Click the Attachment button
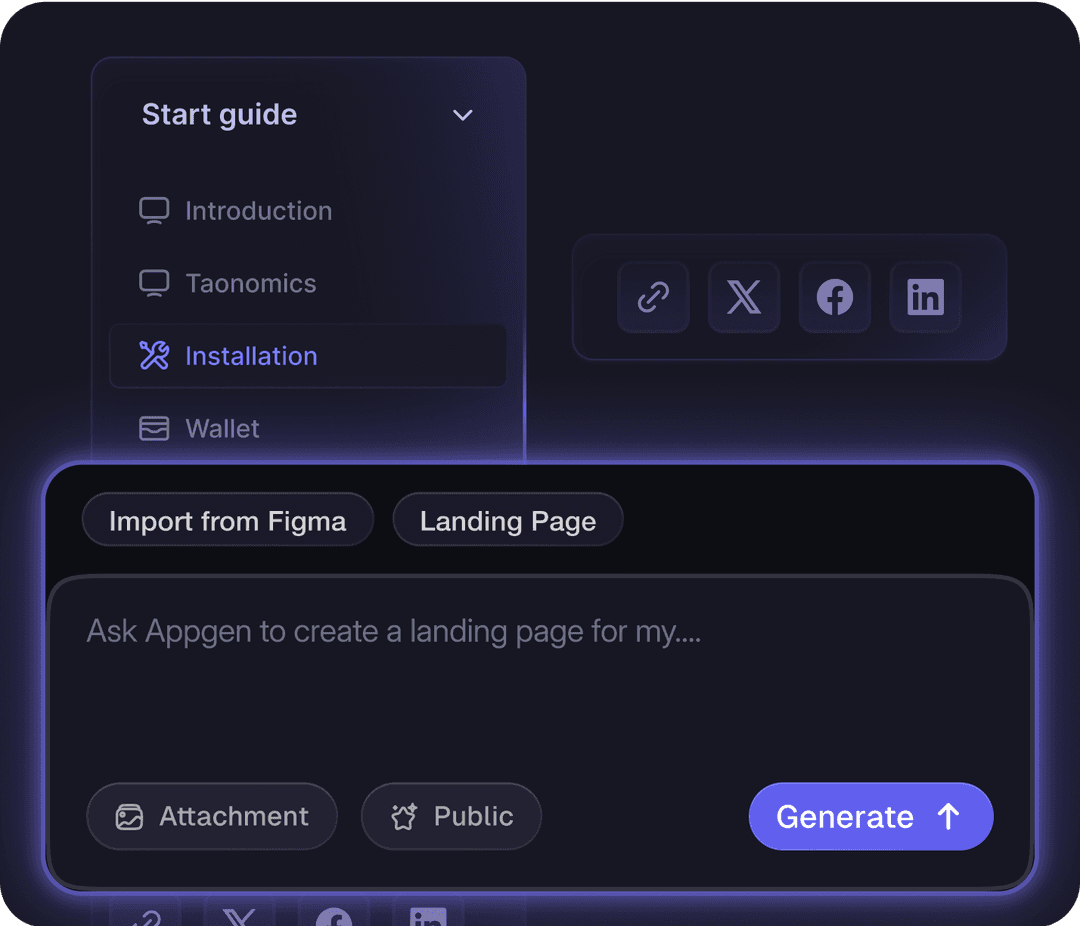This screenshot has height=926, width=1080. click(x=212, y=816)
